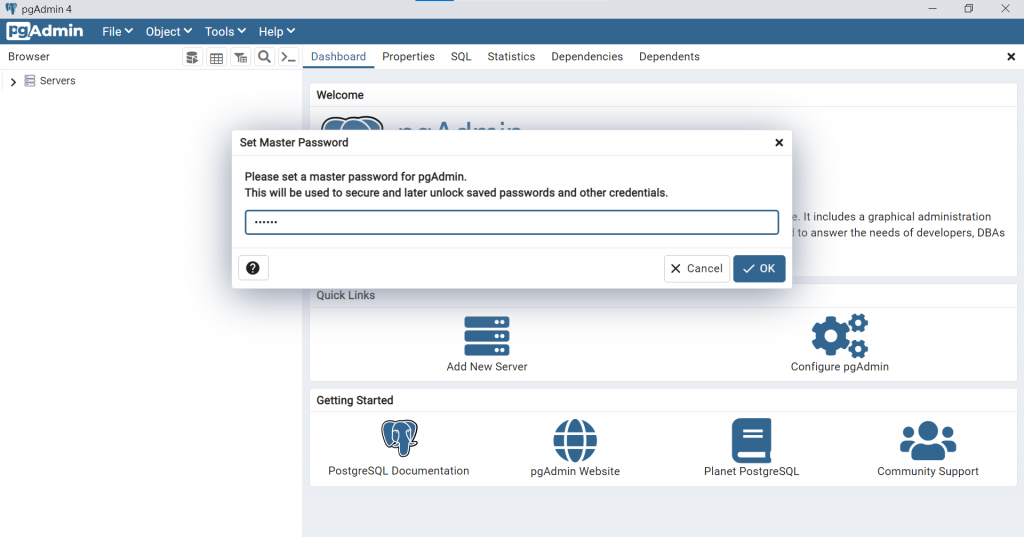The image size is (1024, 537).
Task: Click the Browser panel title
Action: [x=29, y=56]
